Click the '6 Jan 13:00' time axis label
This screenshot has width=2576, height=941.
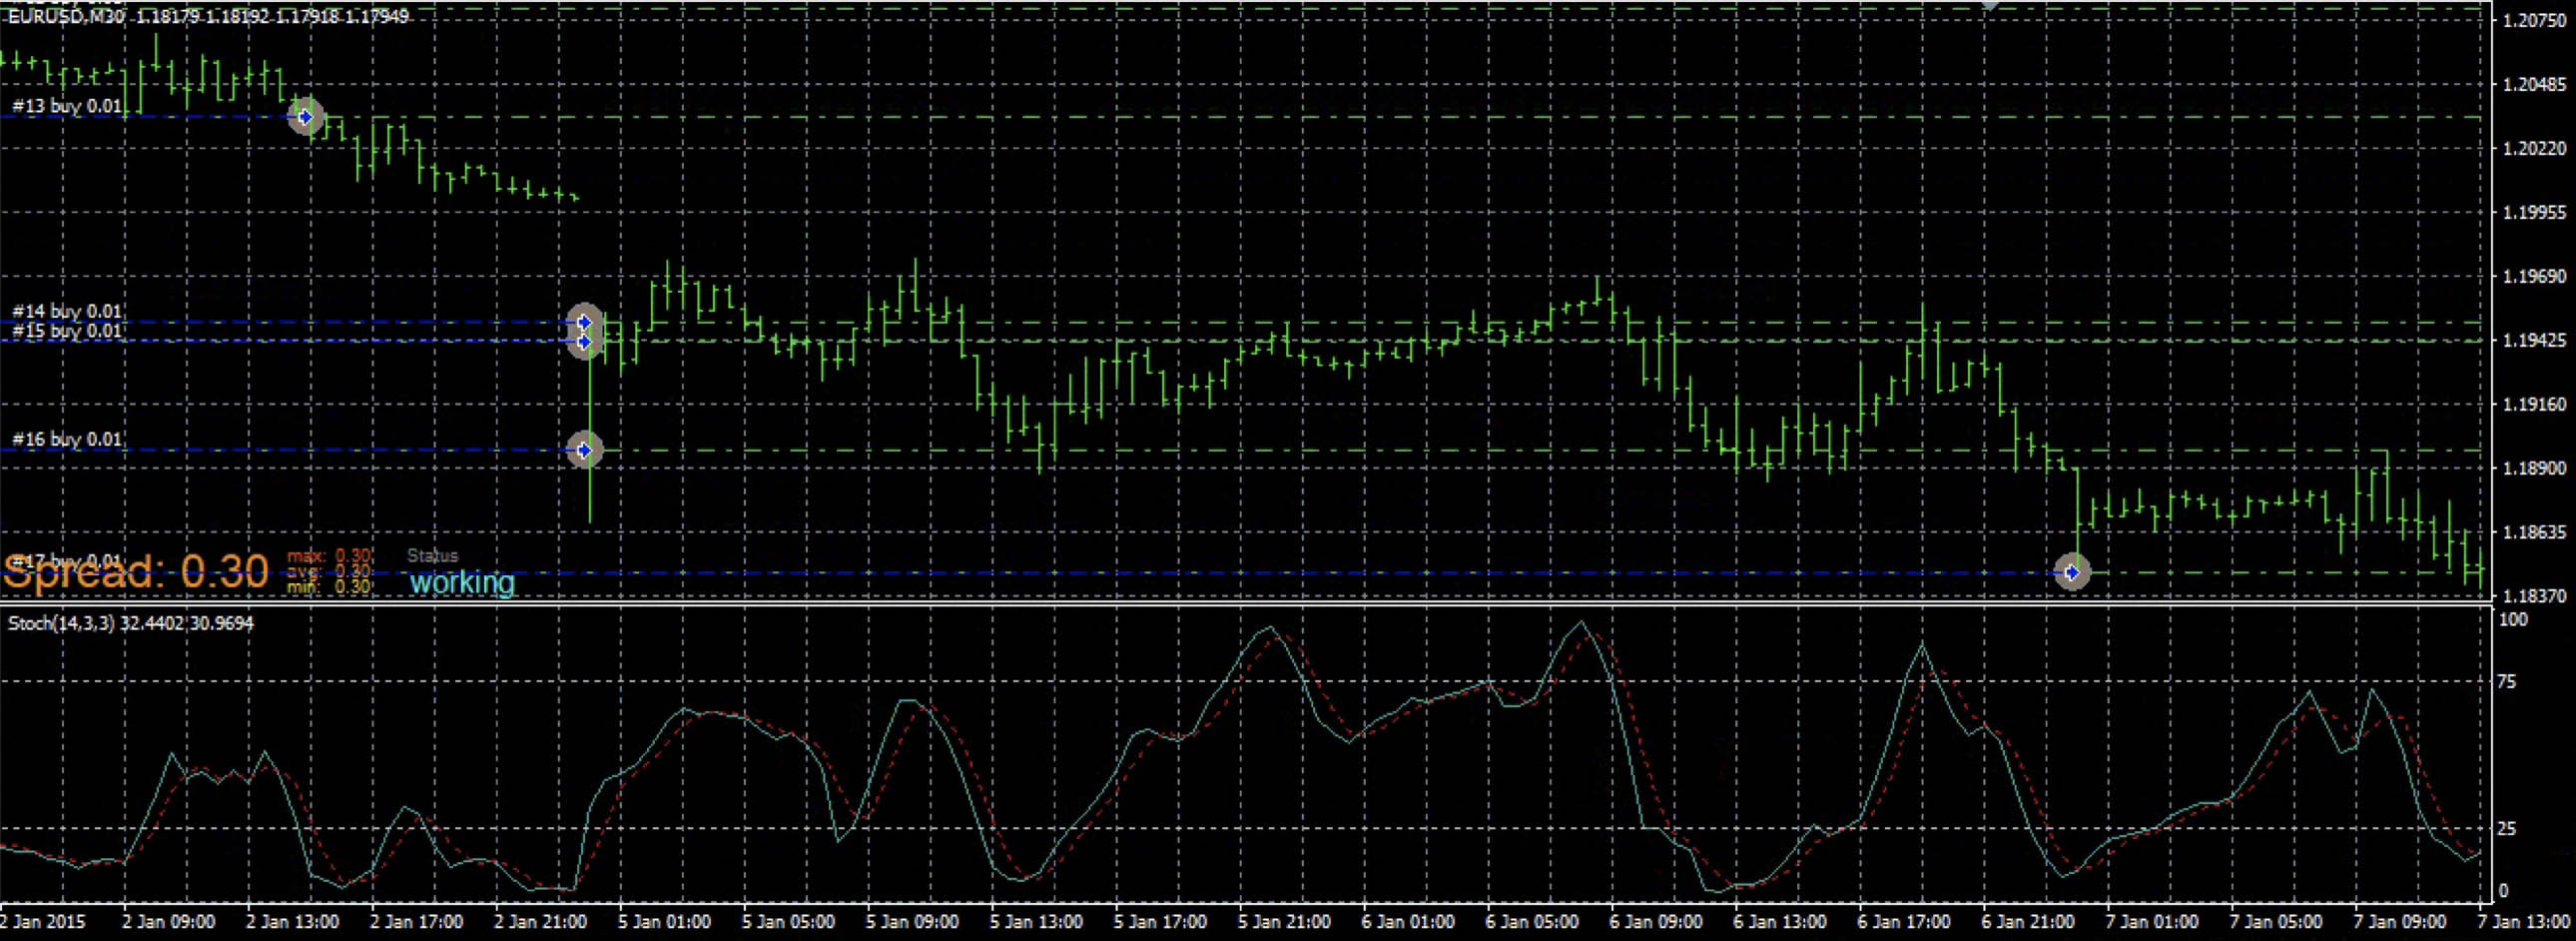pos(1780,921)
